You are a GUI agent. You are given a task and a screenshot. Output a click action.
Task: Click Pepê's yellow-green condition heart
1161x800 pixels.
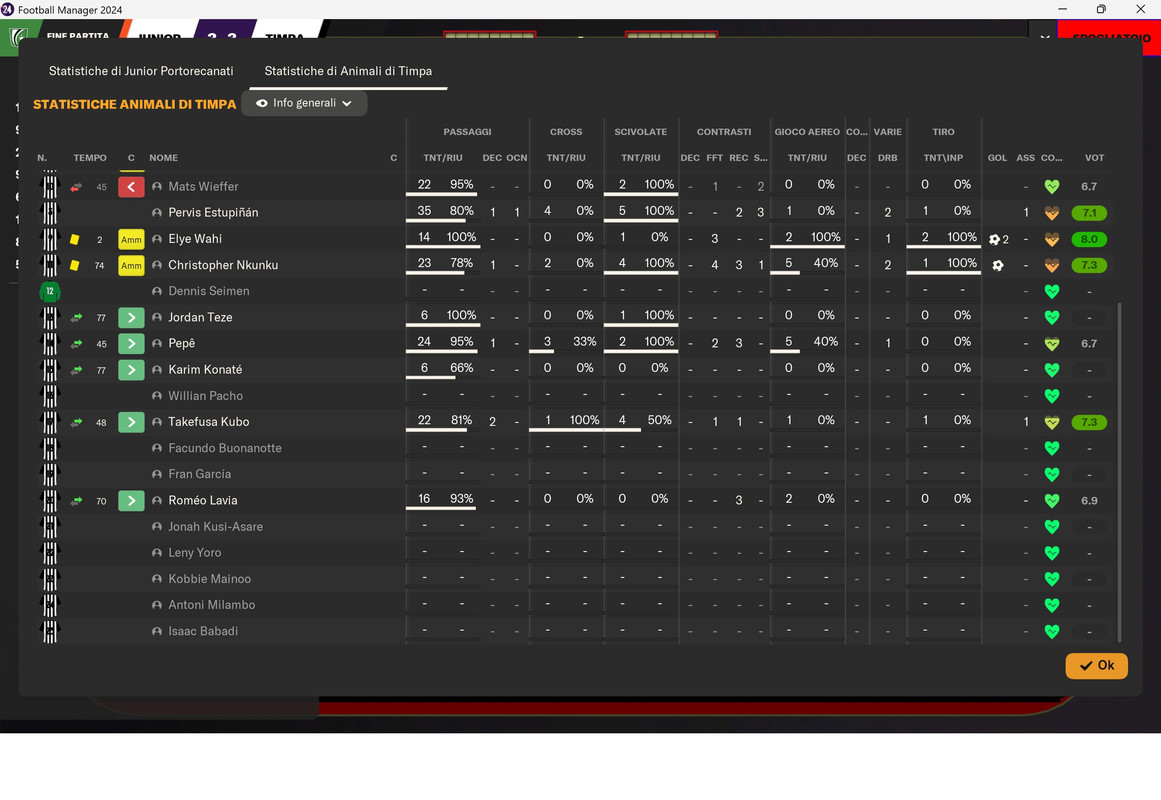coord(1051,344)
